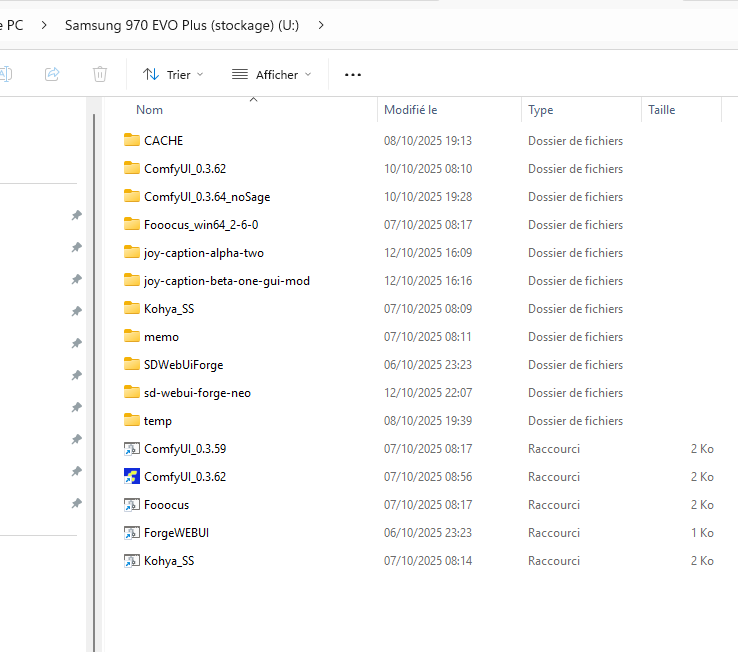Sort by the Nom column header
The width and height of the screenshot is (738, 652).
[x=150, y=110]
